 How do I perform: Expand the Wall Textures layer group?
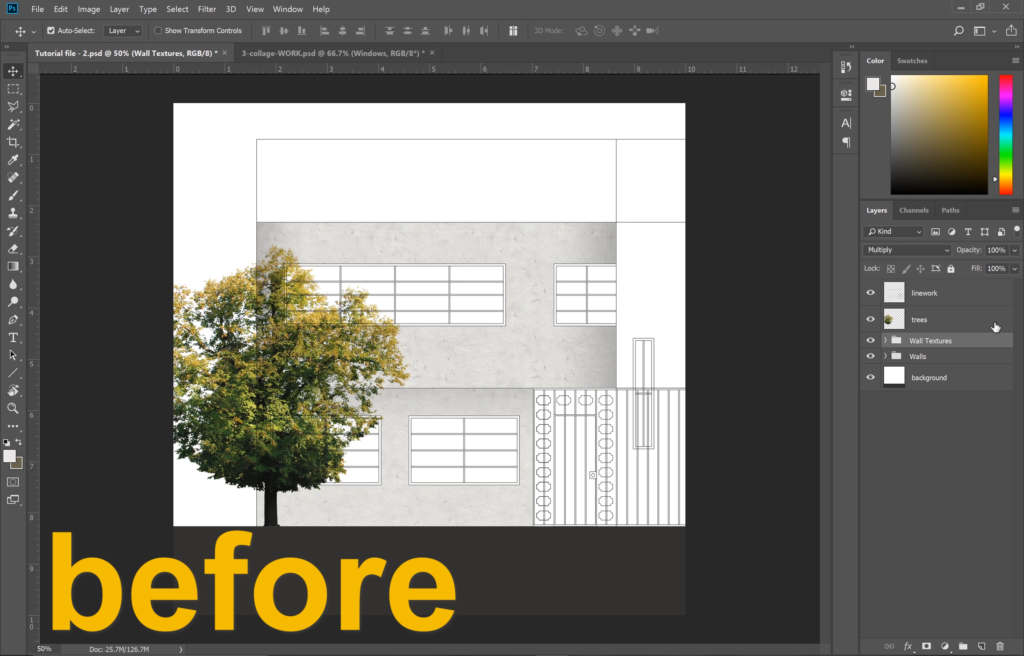(x=885, y=341)
